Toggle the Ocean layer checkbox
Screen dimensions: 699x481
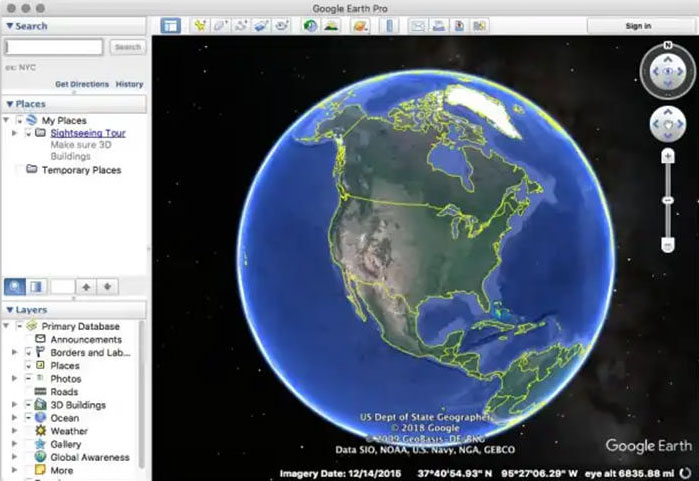[29, 418]
